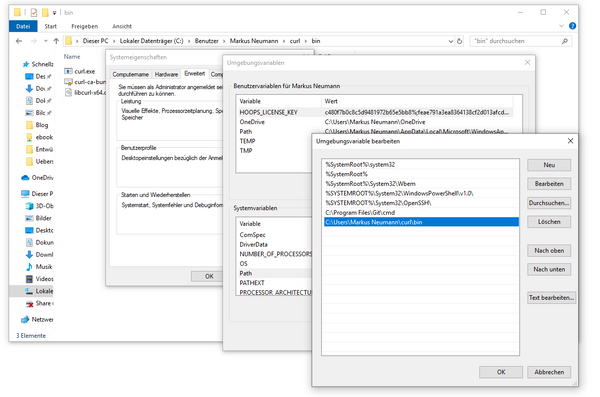Confirm the edit dialog with OK
This screenshot has width=600, height=397.
(x=501, y=372)
